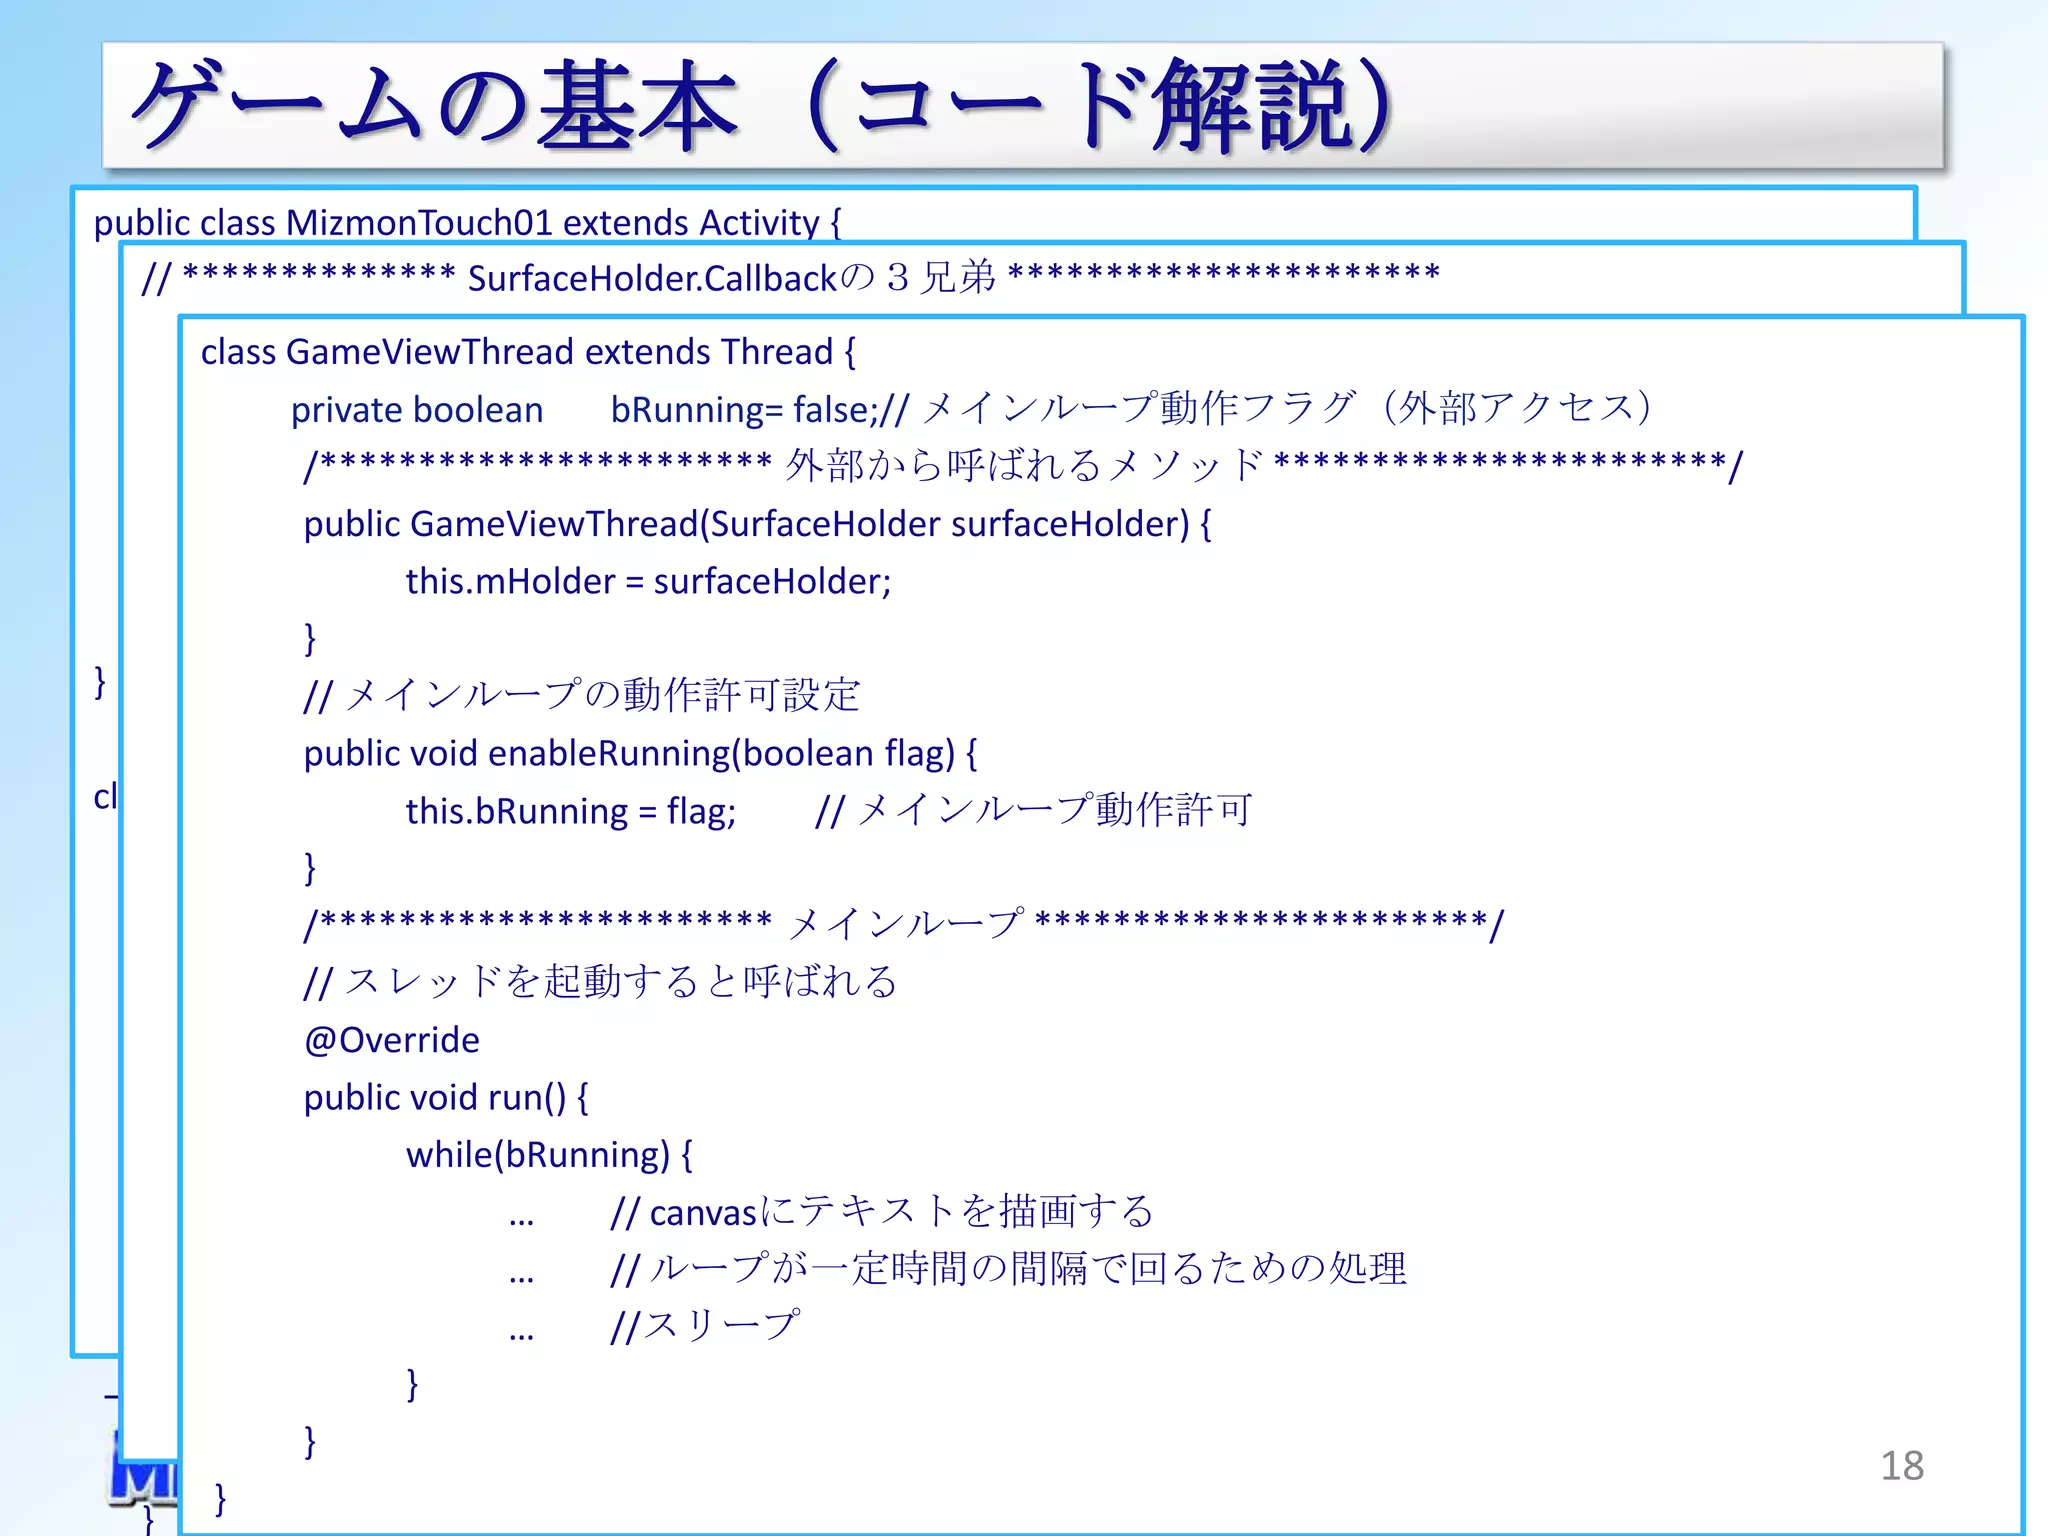Image resolution: width=2048 pixels, height=1536 pixels.
Task: Click slide page number 18
Action: [x=1902, y=1466]
